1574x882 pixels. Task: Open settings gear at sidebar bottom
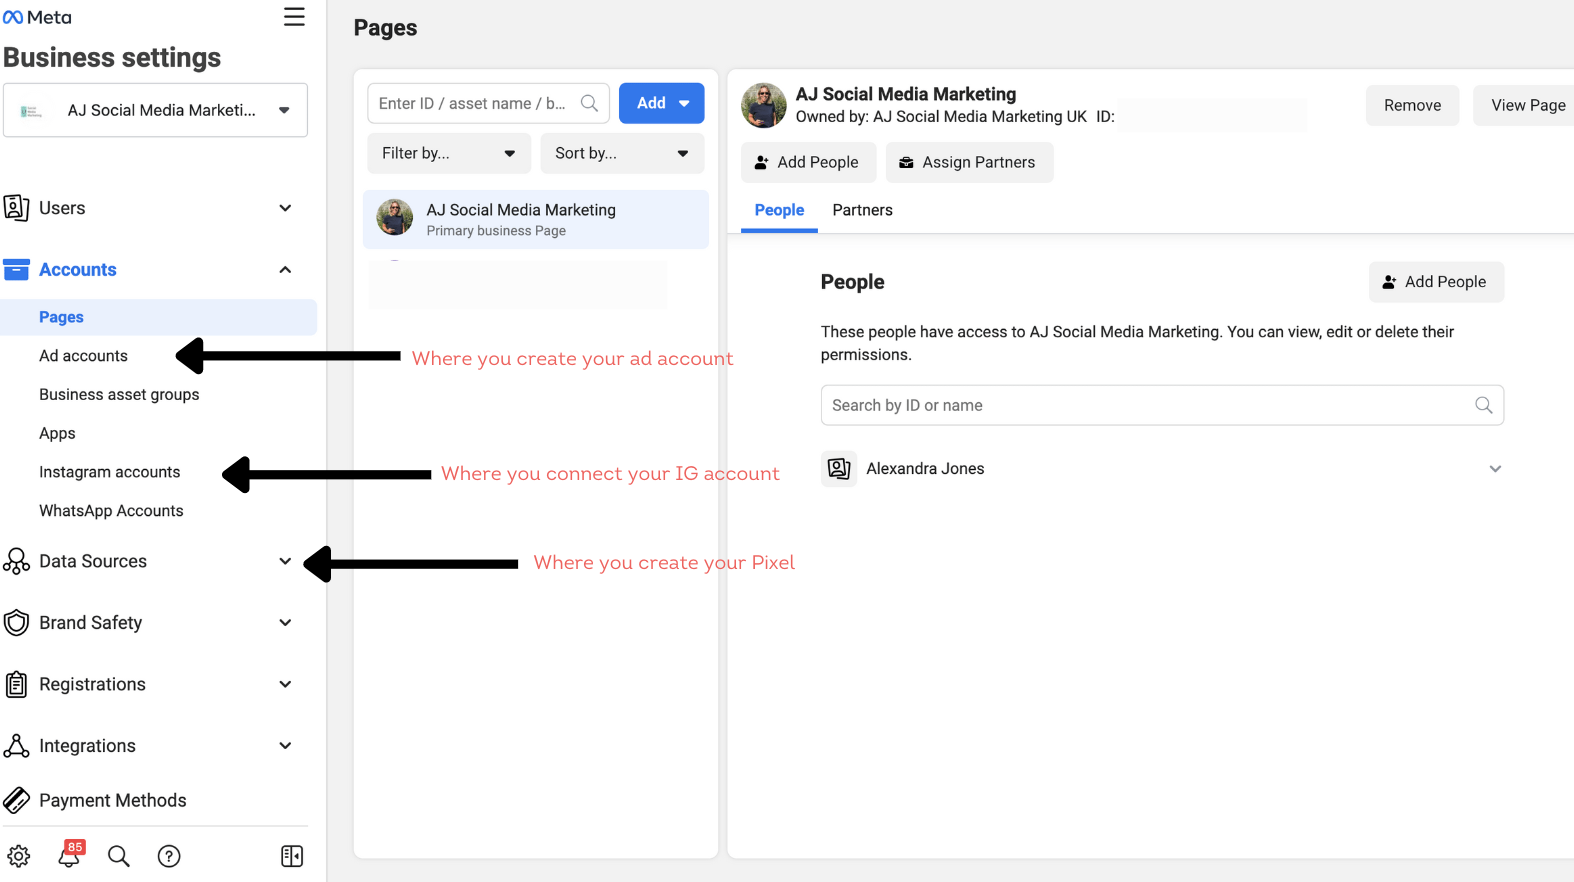click(19, 856)
